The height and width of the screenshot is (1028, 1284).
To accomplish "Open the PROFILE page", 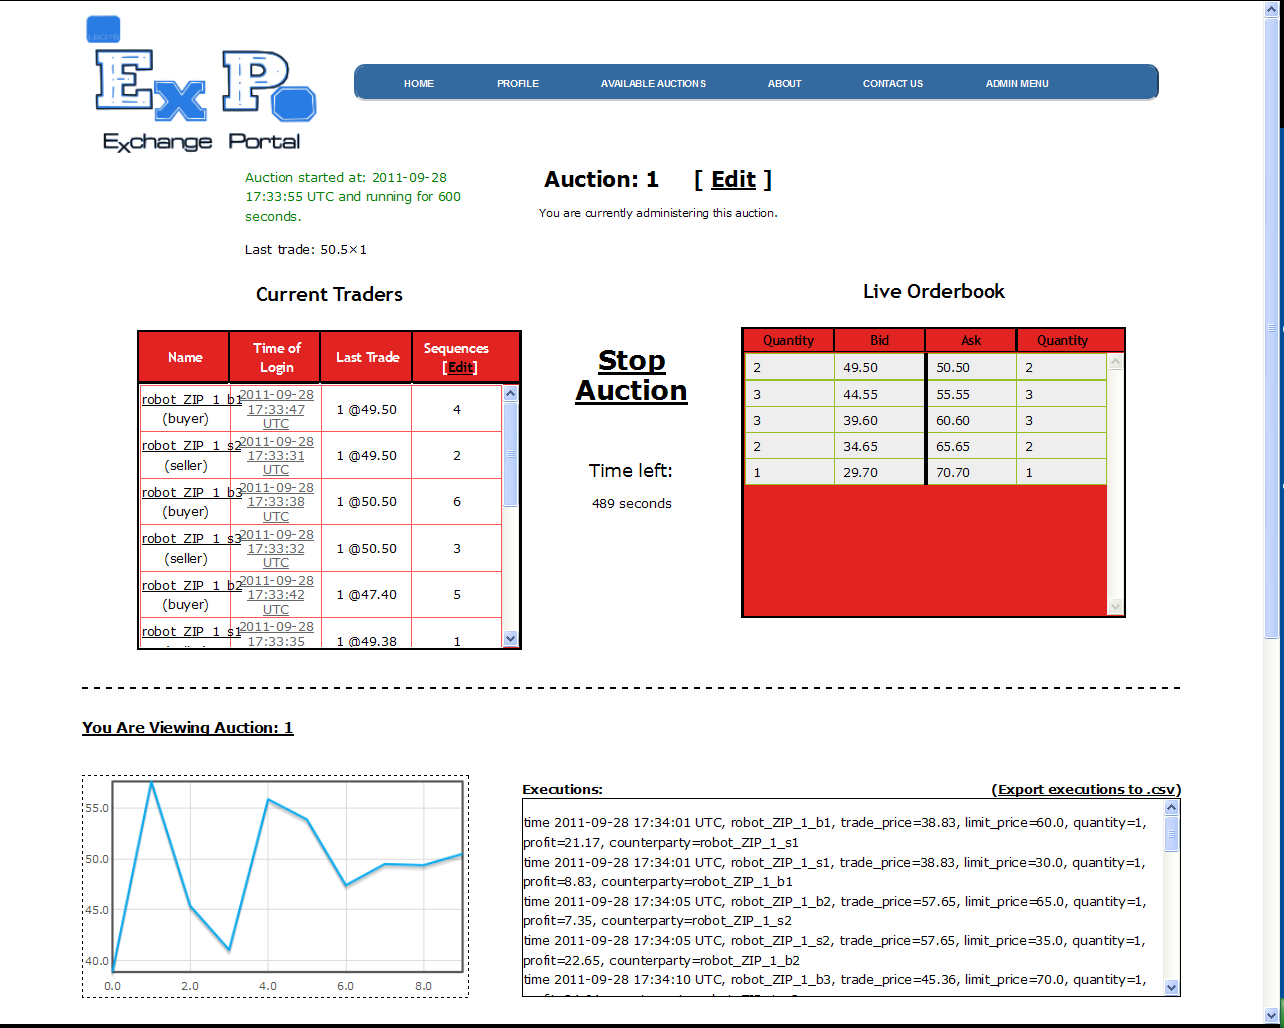I will tap(518, 83).
